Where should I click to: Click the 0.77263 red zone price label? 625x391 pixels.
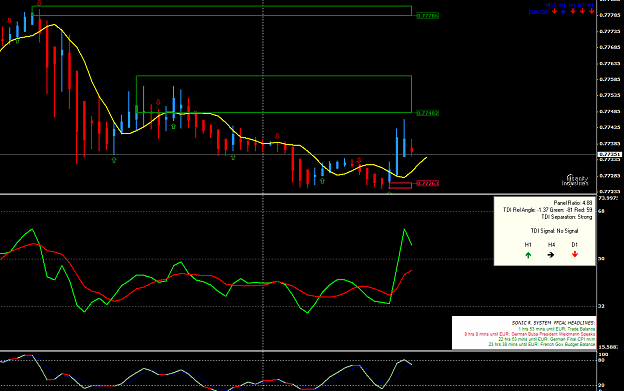[427, 183]
